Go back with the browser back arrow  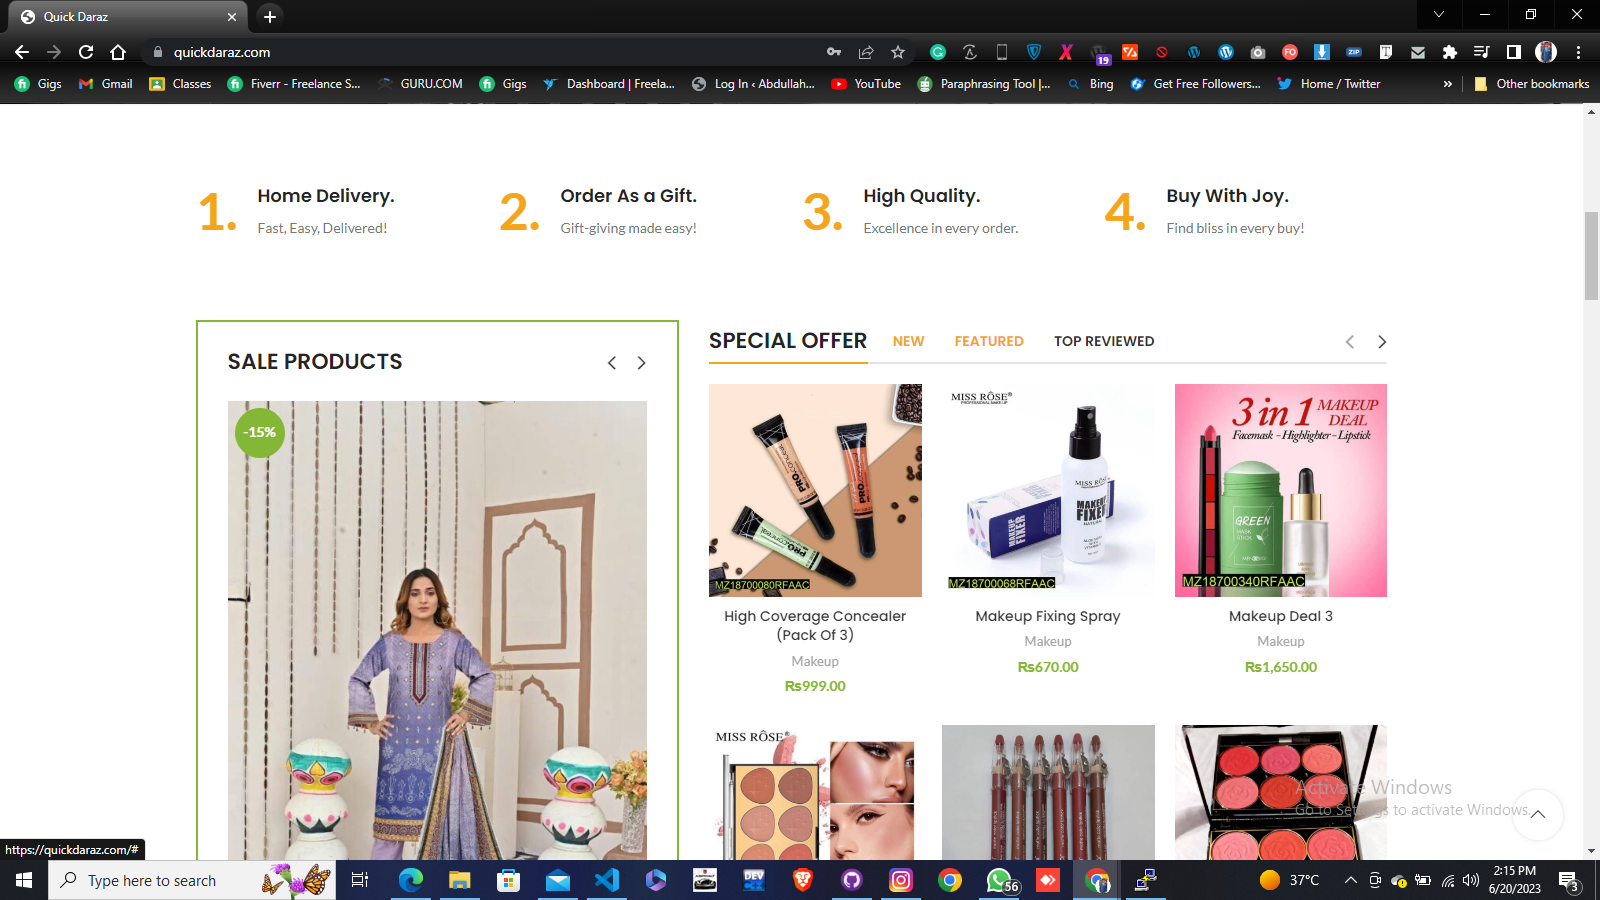click(x=22, y=52)
